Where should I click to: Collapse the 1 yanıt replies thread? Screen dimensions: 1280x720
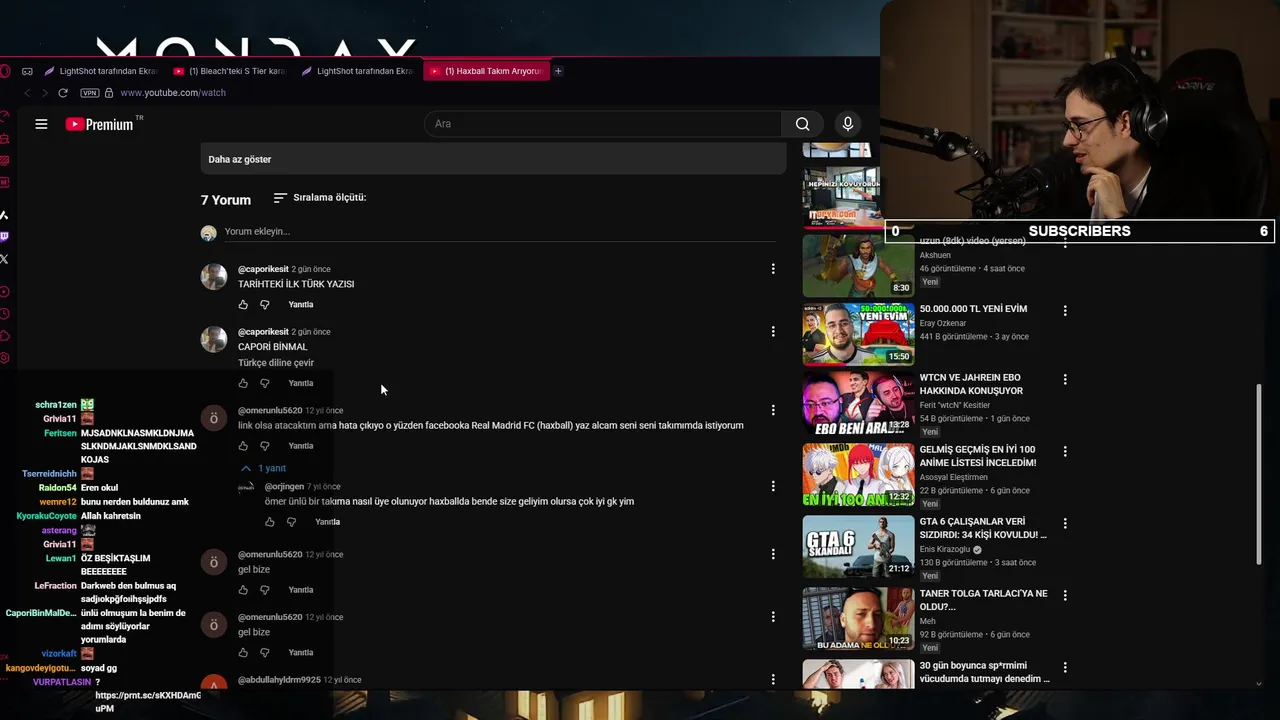[263, 468]
